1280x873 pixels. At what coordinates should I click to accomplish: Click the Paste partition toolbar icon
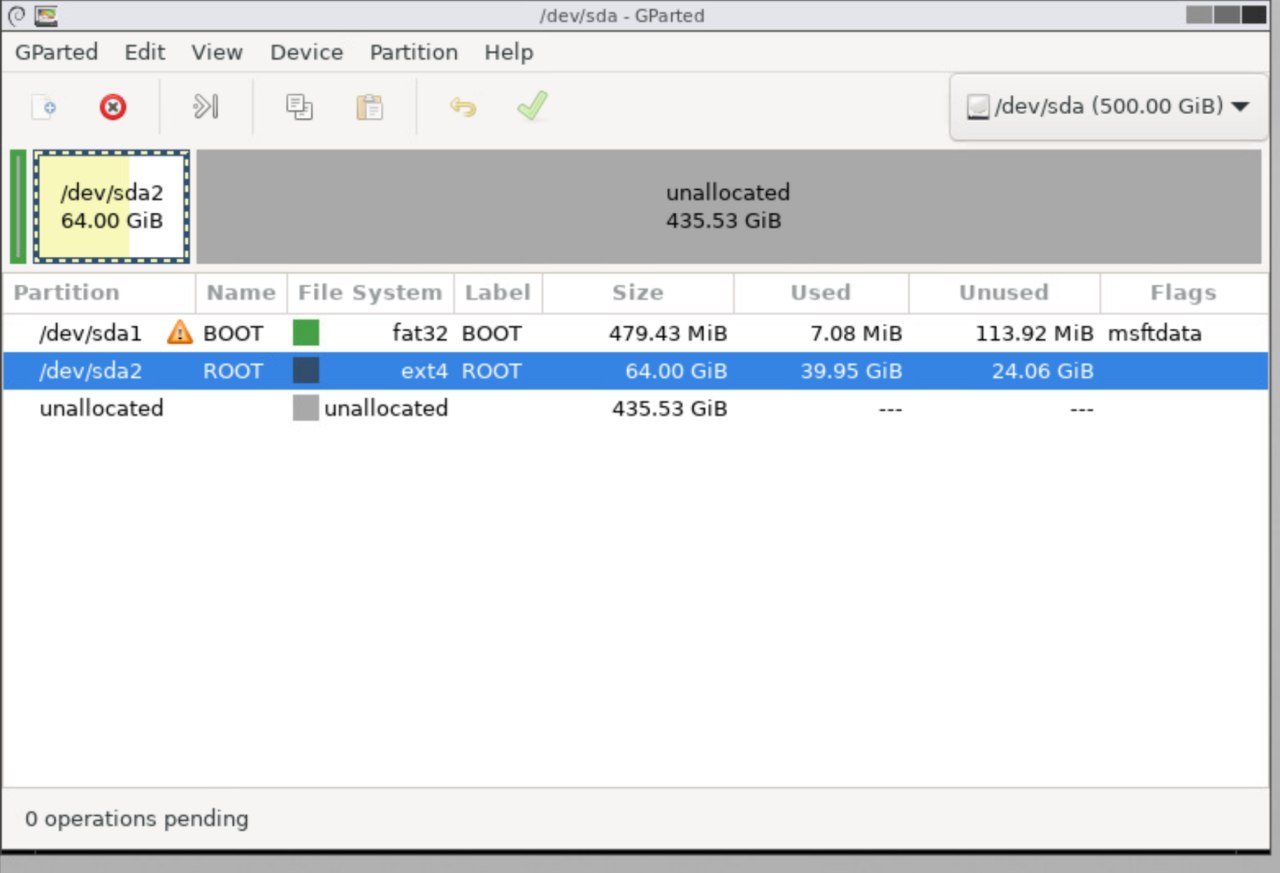coord(370,107)
